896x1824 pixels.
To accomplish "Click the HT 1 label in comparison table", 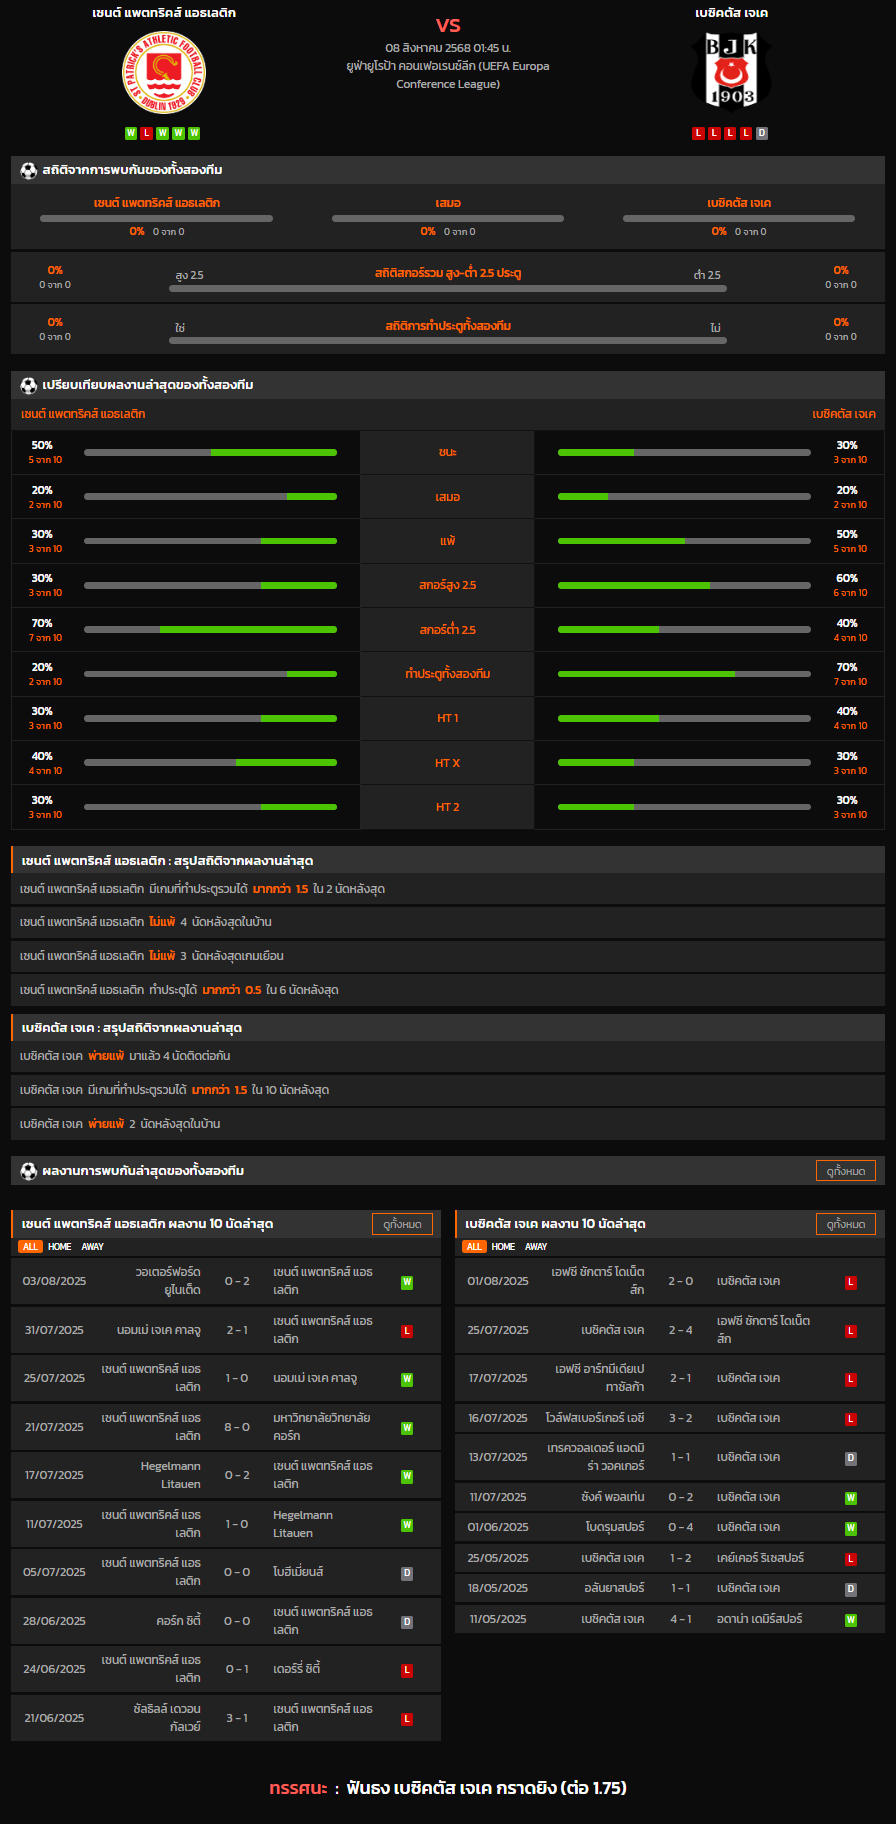I will [x=448, y=719].
